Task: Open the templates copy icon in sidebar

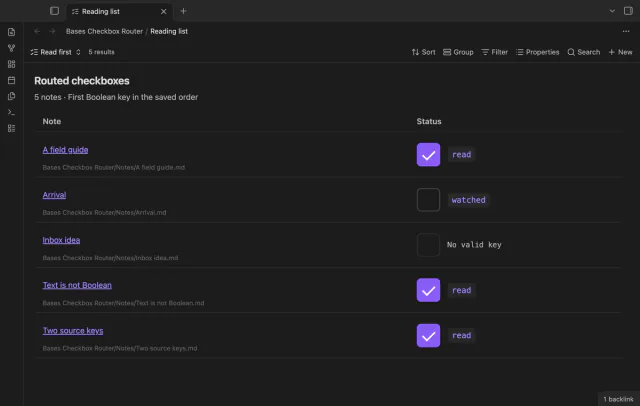Action: tap(11, 96)
